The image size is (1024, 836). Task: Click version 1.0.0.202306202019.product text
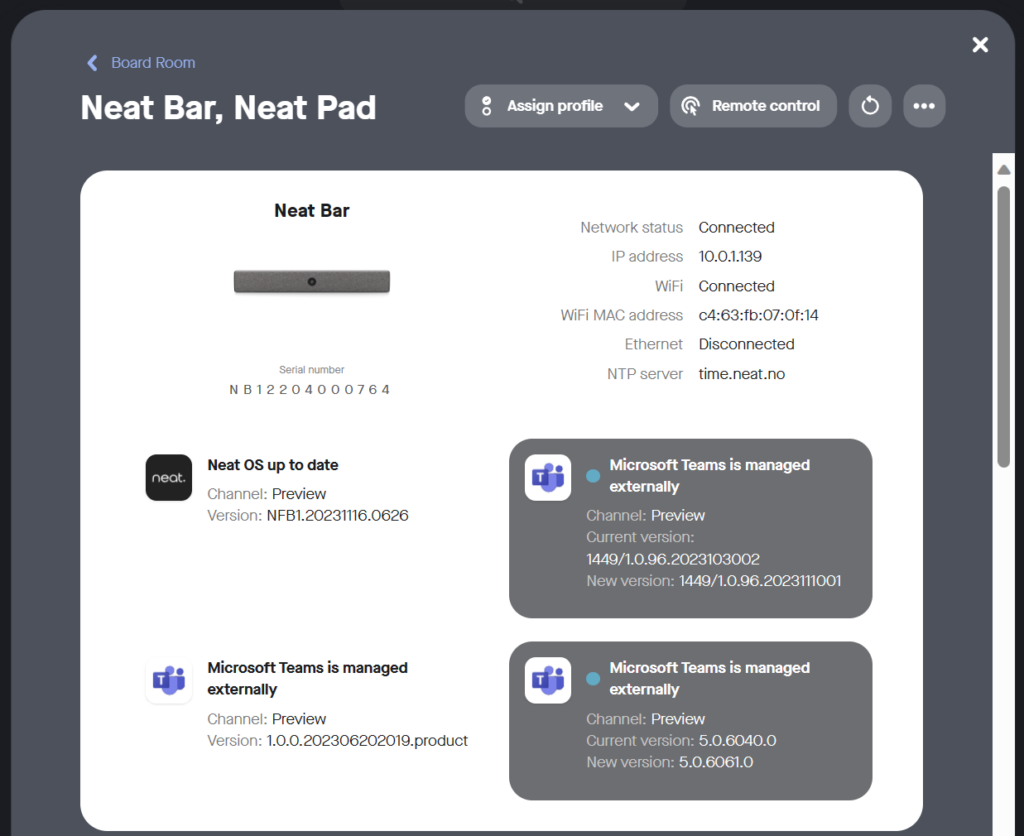[x=367, y=741]
